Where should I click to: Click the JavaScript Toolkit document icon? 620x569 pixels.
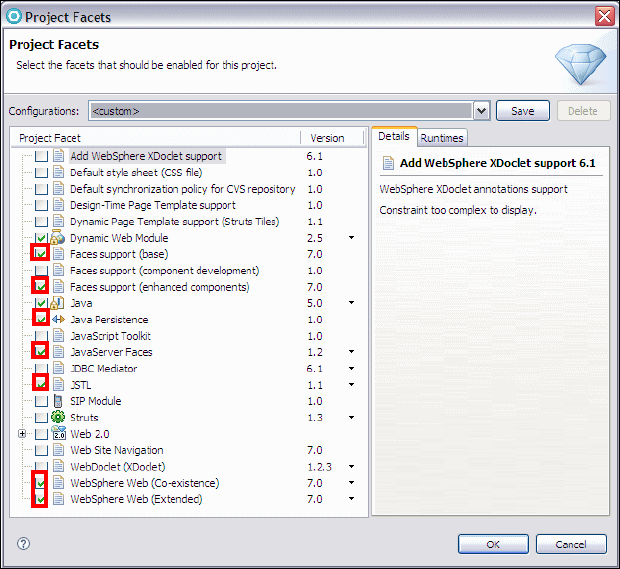[x=58, y=336]
